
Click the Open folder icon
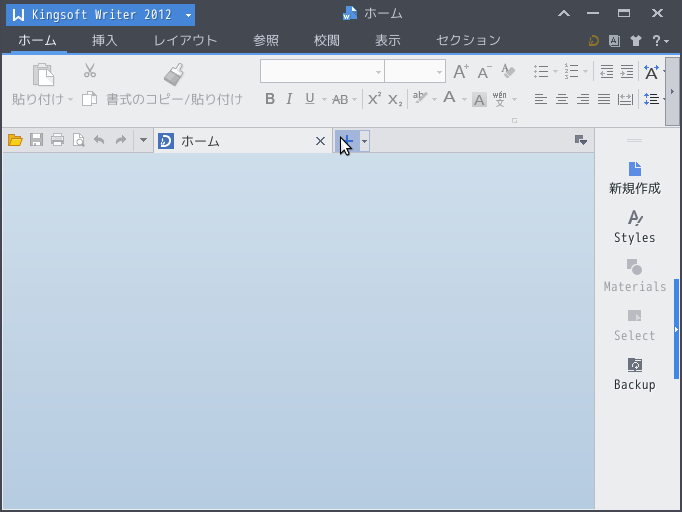coord(15,140)
